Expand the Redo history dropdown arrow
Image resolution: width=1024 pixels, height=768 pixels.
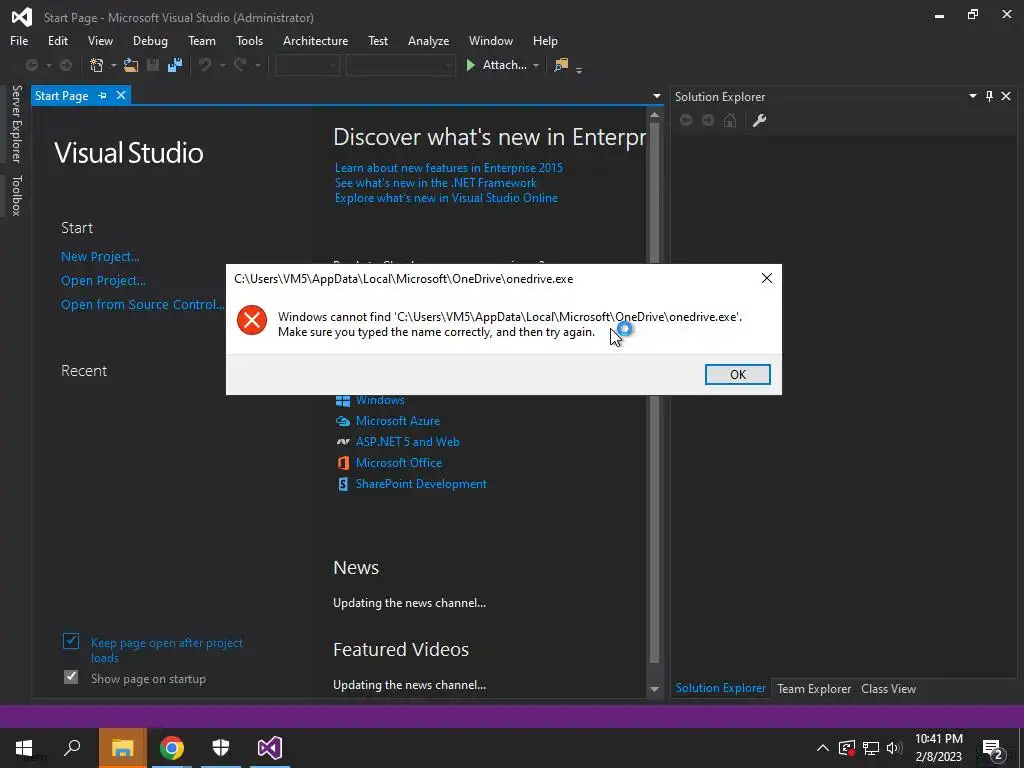click(258, 65)
